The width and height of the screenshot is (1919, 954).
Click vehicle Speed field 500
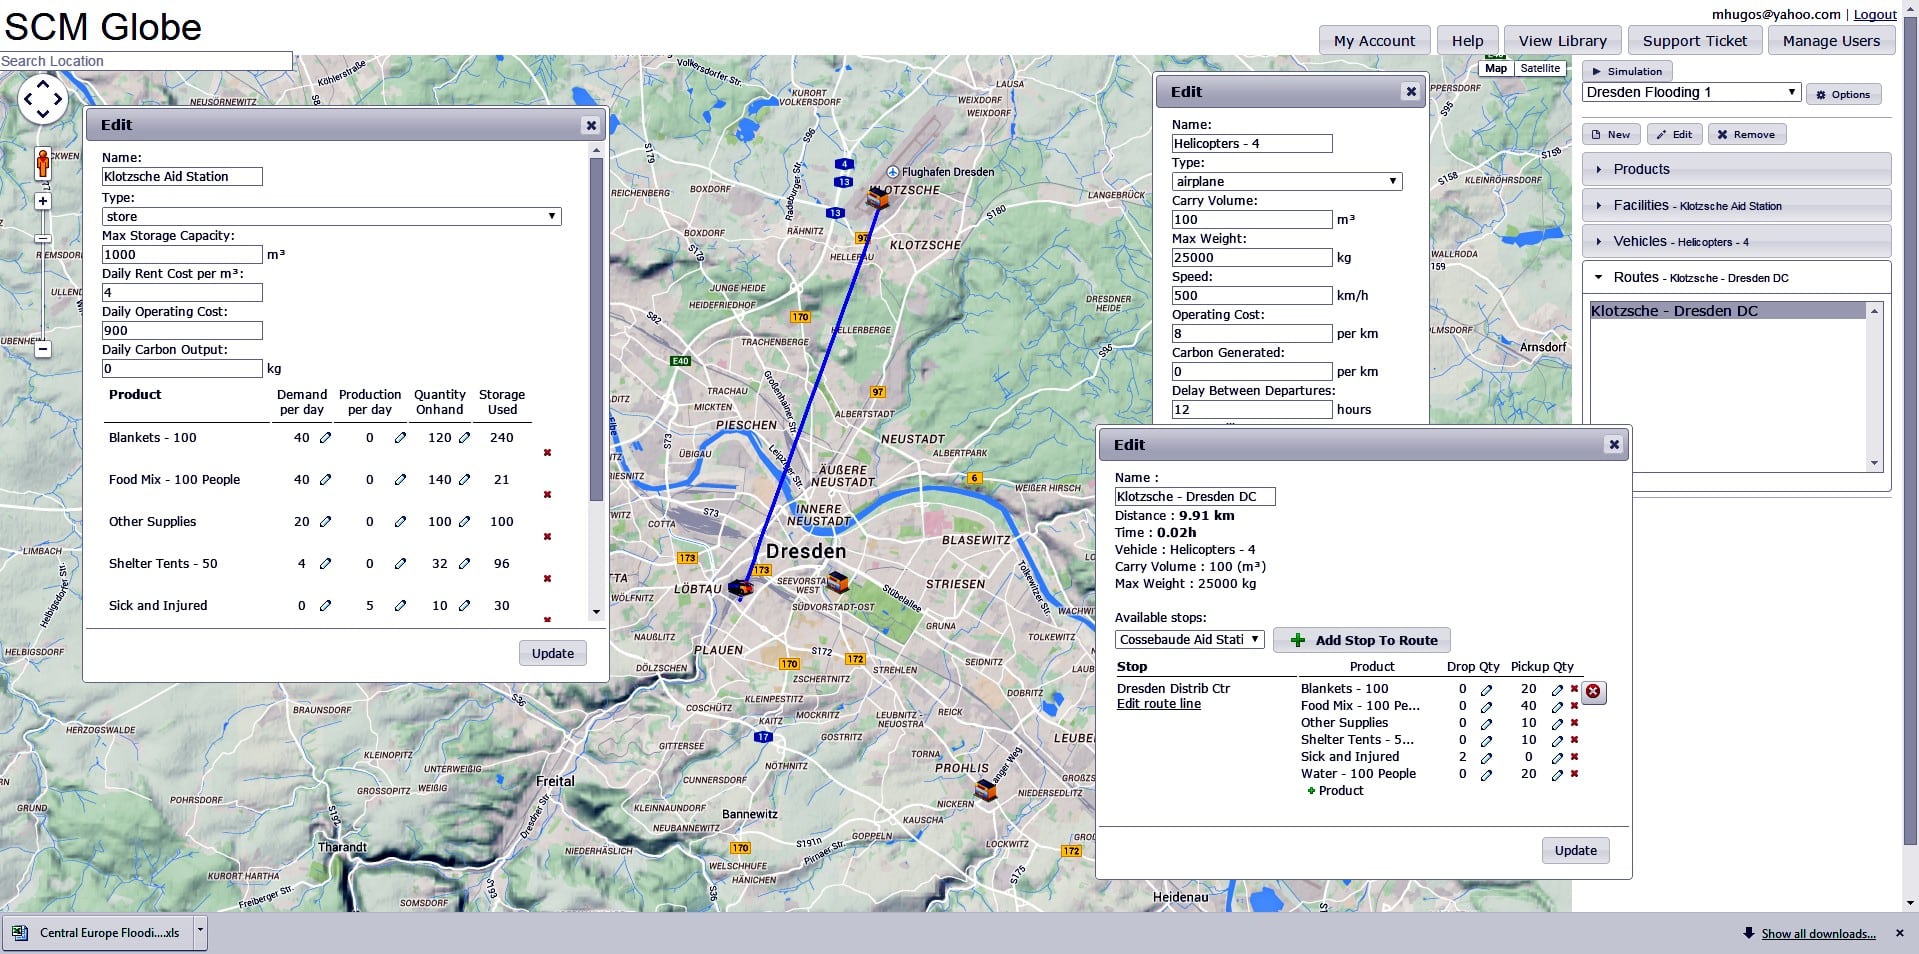[x=1252, y=296]
